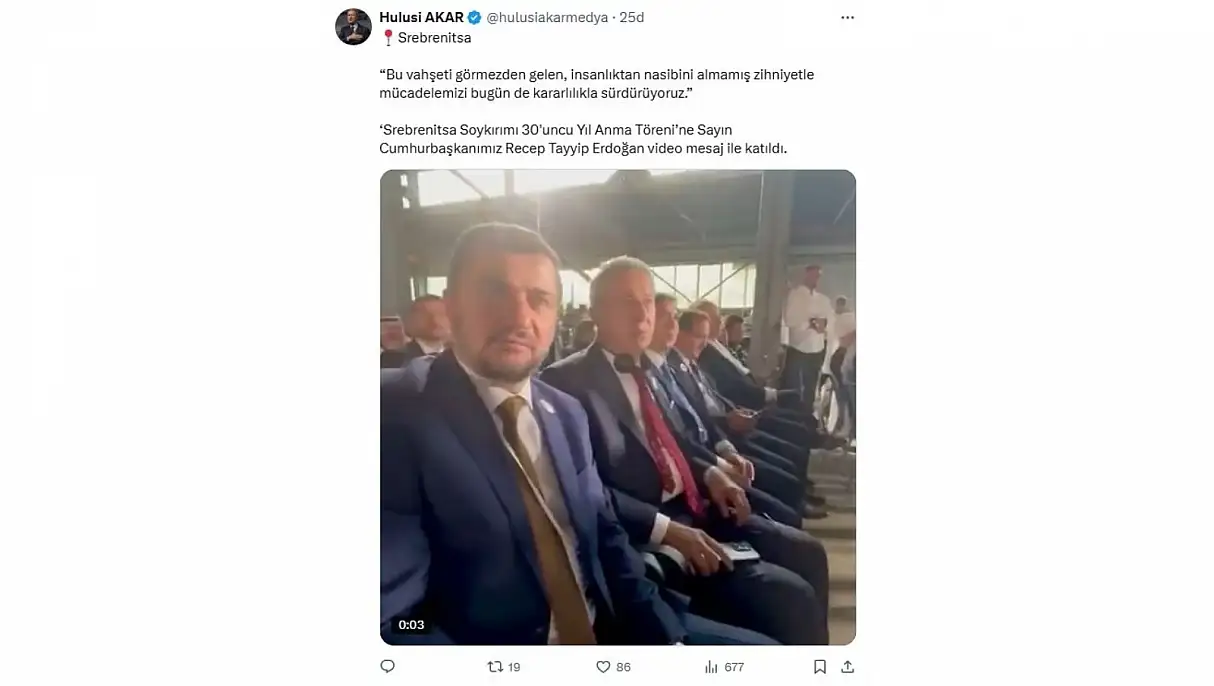Screen dimensions: 1214x686
Task: Click the 677 views count
Action: pos(734,667)
